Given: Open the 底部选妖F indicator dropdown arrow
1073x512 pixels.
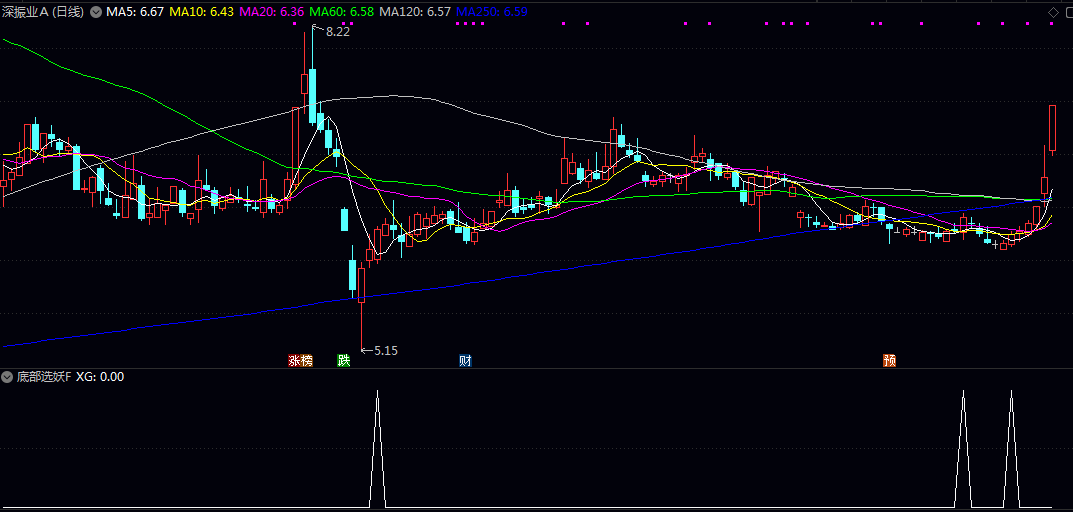Looking at the screenshot, I should pos(9,377).
